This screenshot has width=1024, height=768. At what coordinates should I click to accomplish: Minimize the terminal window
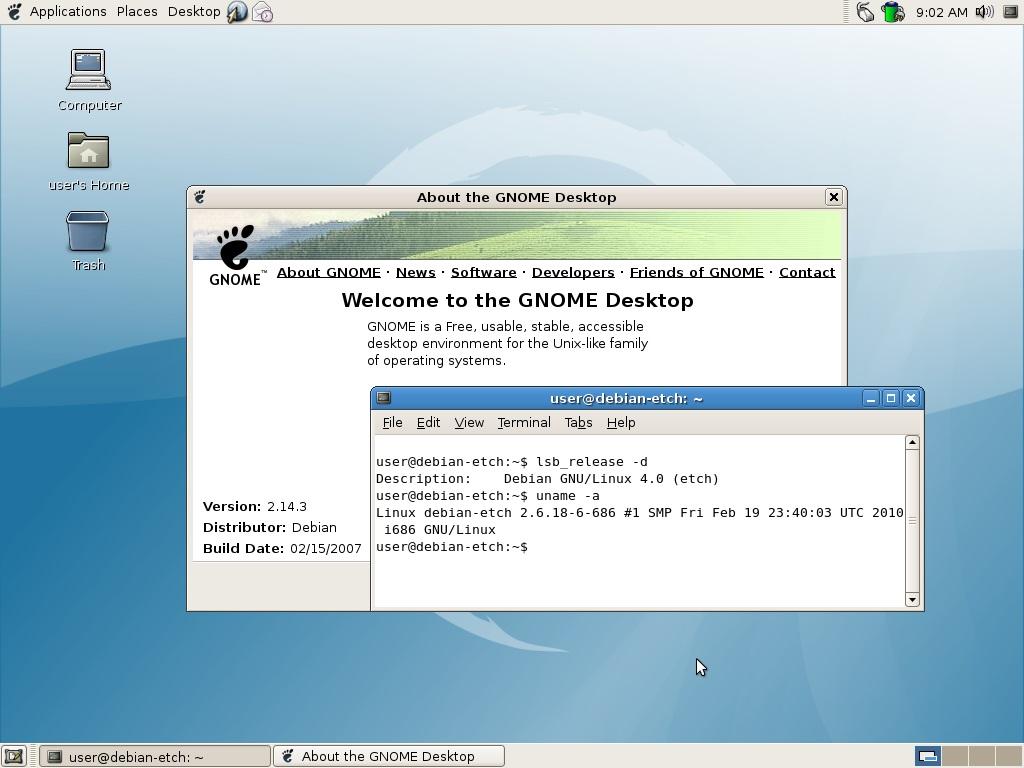click(x=871, y=398)
